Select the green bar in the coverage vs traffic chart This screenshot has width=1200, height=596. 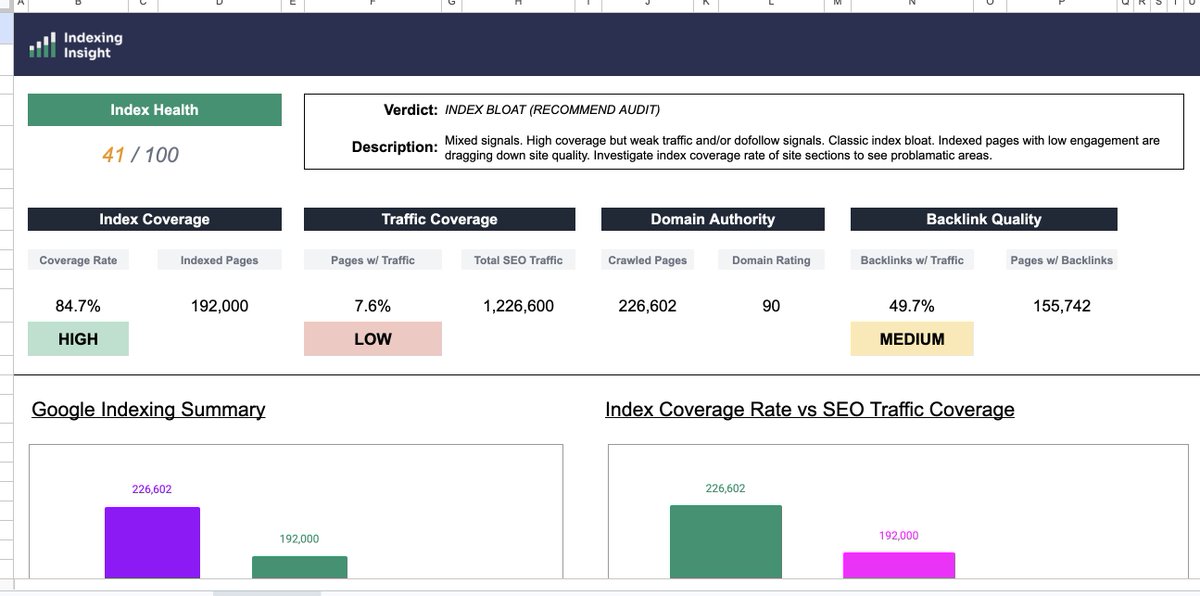pyautogui.click(x=726, y=541)
